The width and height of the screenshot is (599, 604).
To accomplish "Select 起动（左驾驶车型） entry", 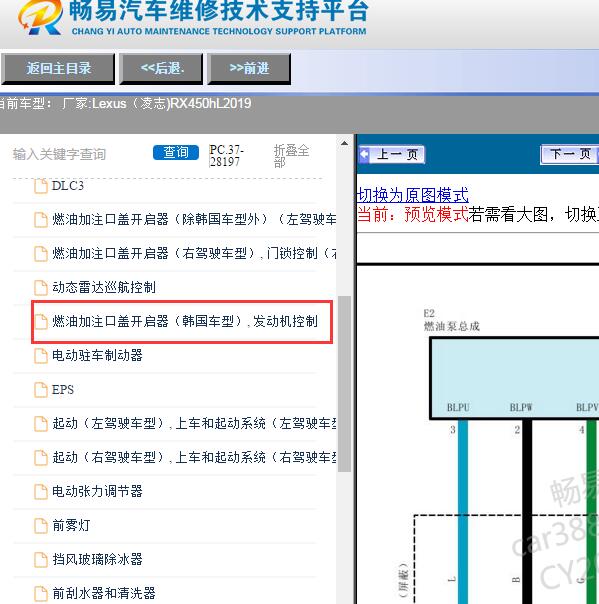I will (194, 423).
